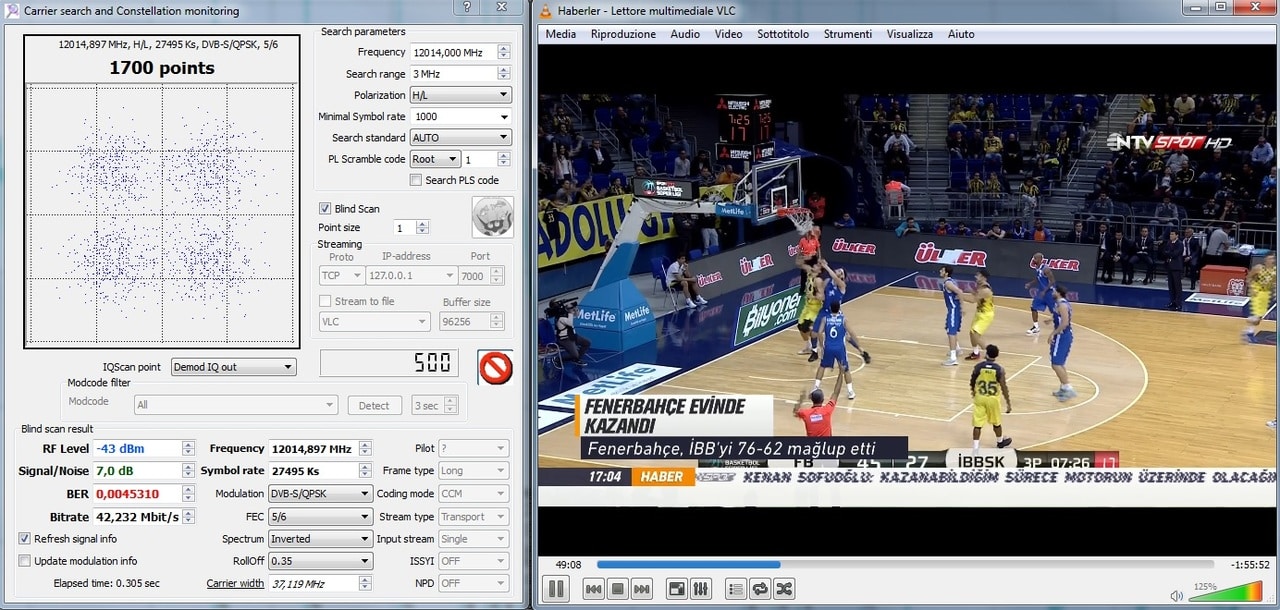Open the Video menu in VLC
This screenshot has width=1280, height=610.
[x=728, y=34]
